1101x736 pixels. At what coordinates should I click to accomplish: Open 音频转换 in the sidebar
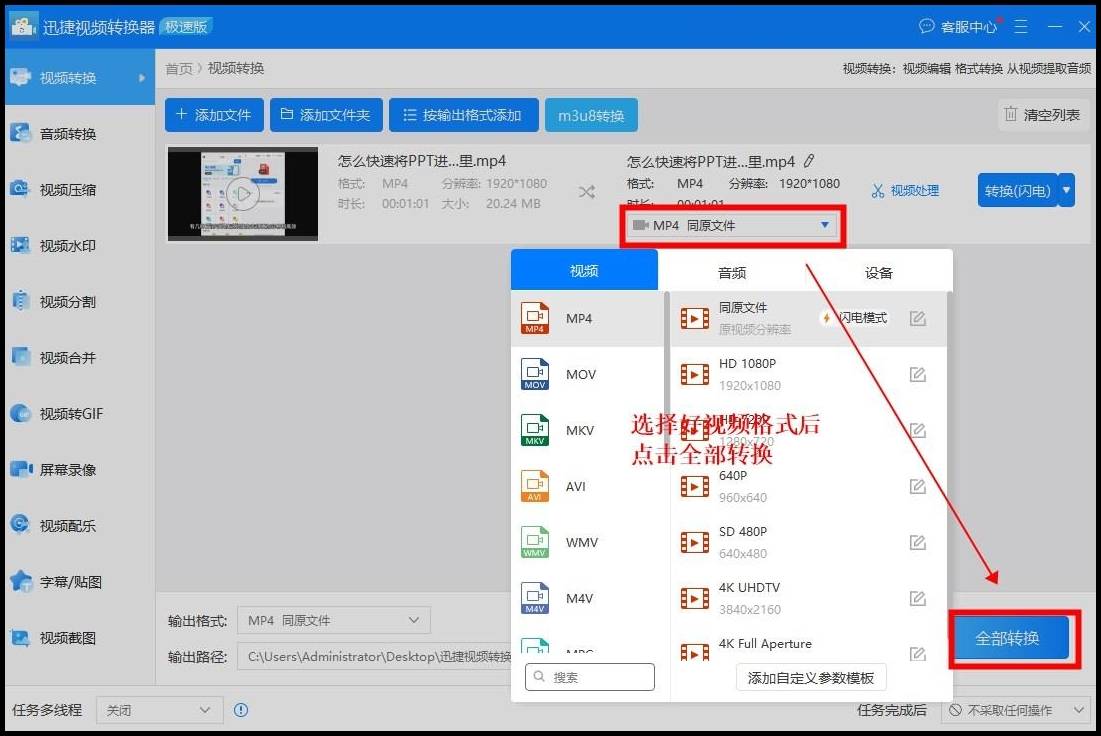pos(79,133)
